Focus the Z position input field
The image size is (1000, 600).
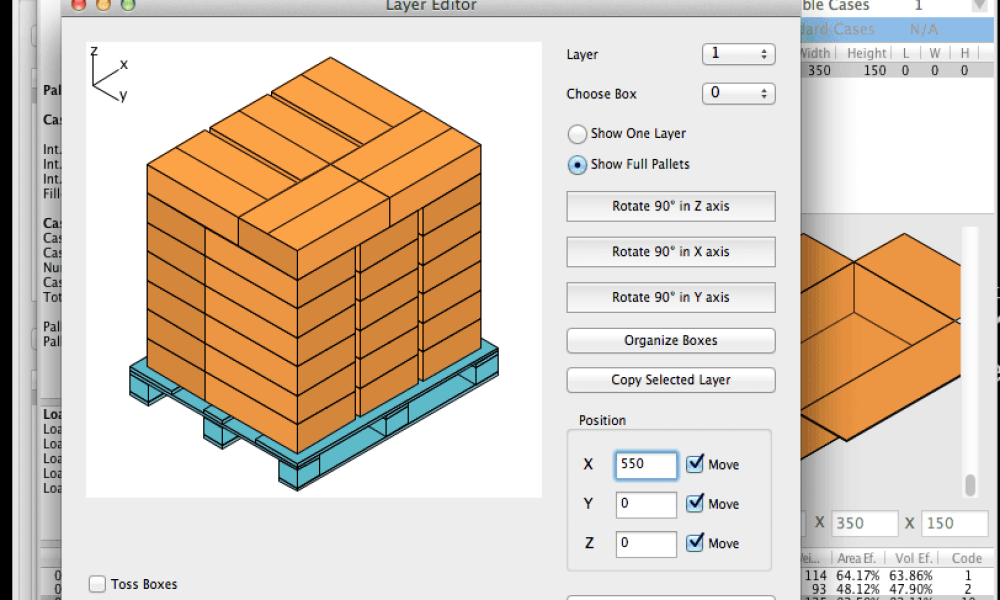(x=646, y=544)
